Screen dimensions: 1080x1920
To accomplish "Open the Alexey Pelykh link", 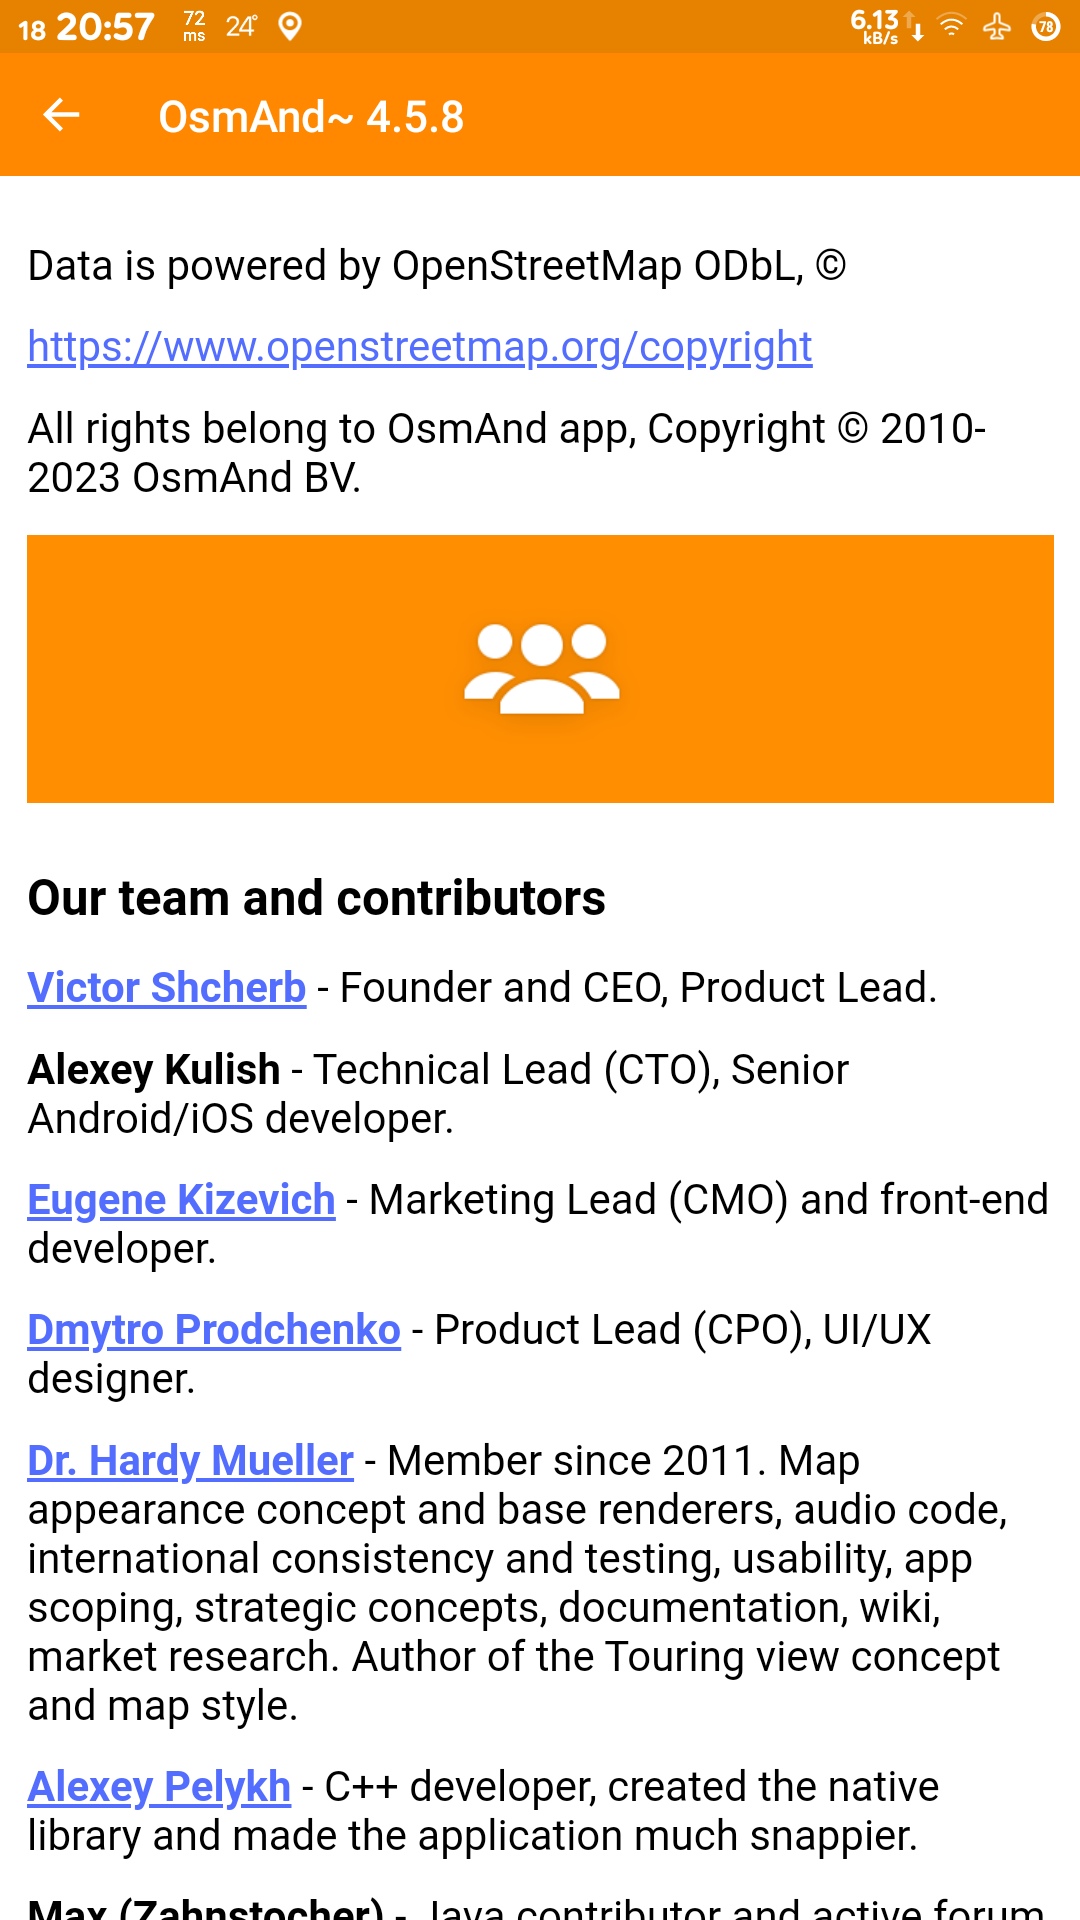I will [159, 1787].
